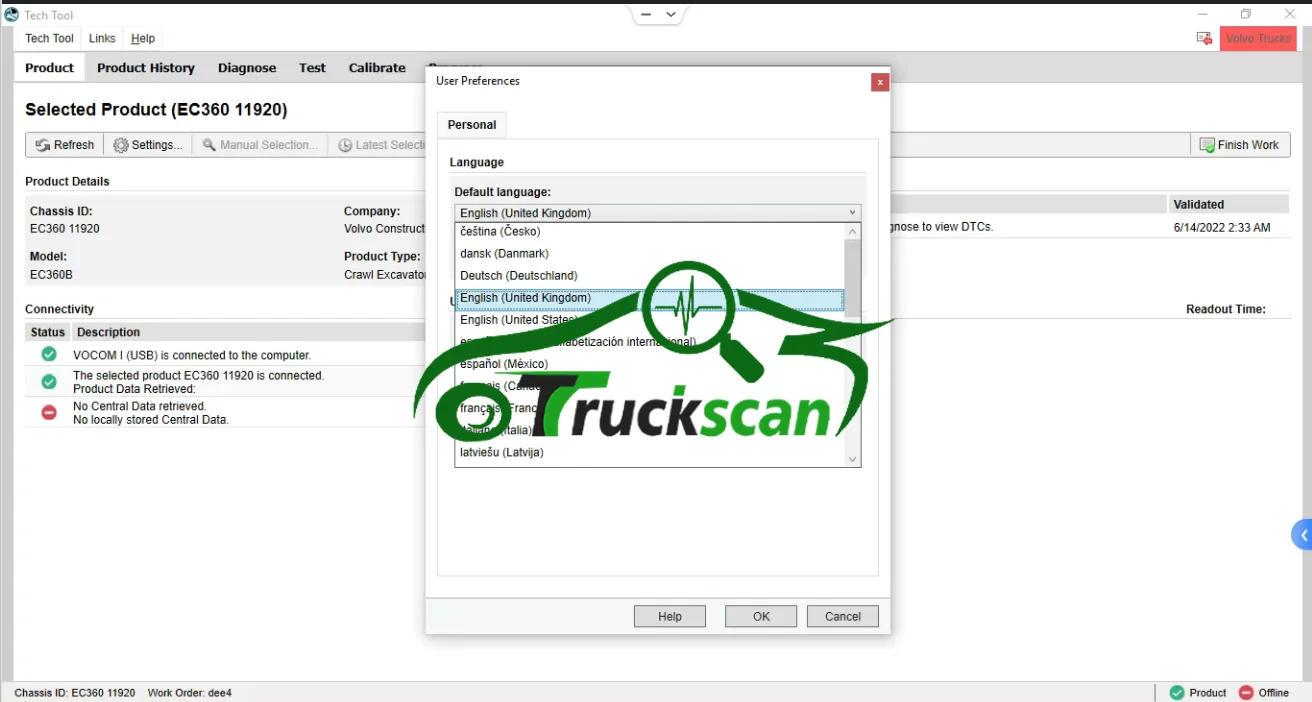
Task: Click the Cancel button in dialog
Action: [x=843, y=617]
